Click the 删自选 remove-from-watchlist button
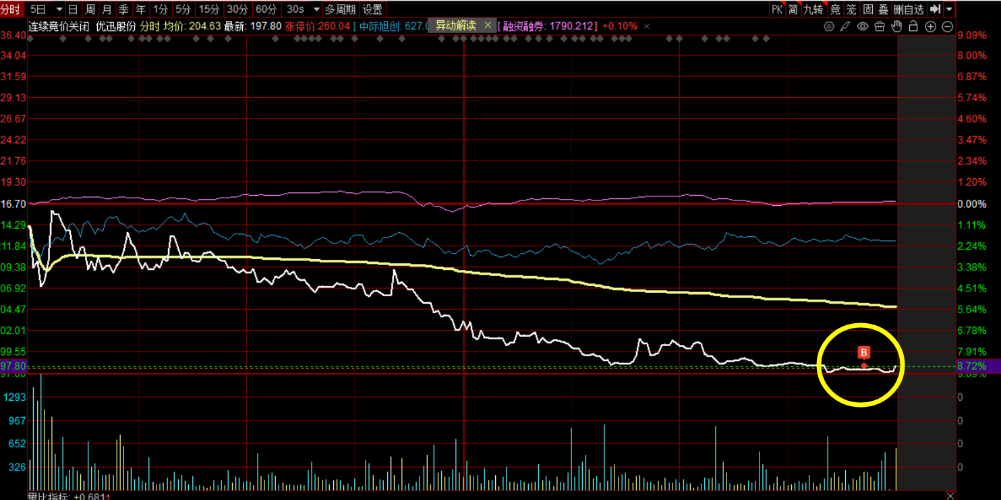This screenshot has width=1001, height=500. pos(908,9)
